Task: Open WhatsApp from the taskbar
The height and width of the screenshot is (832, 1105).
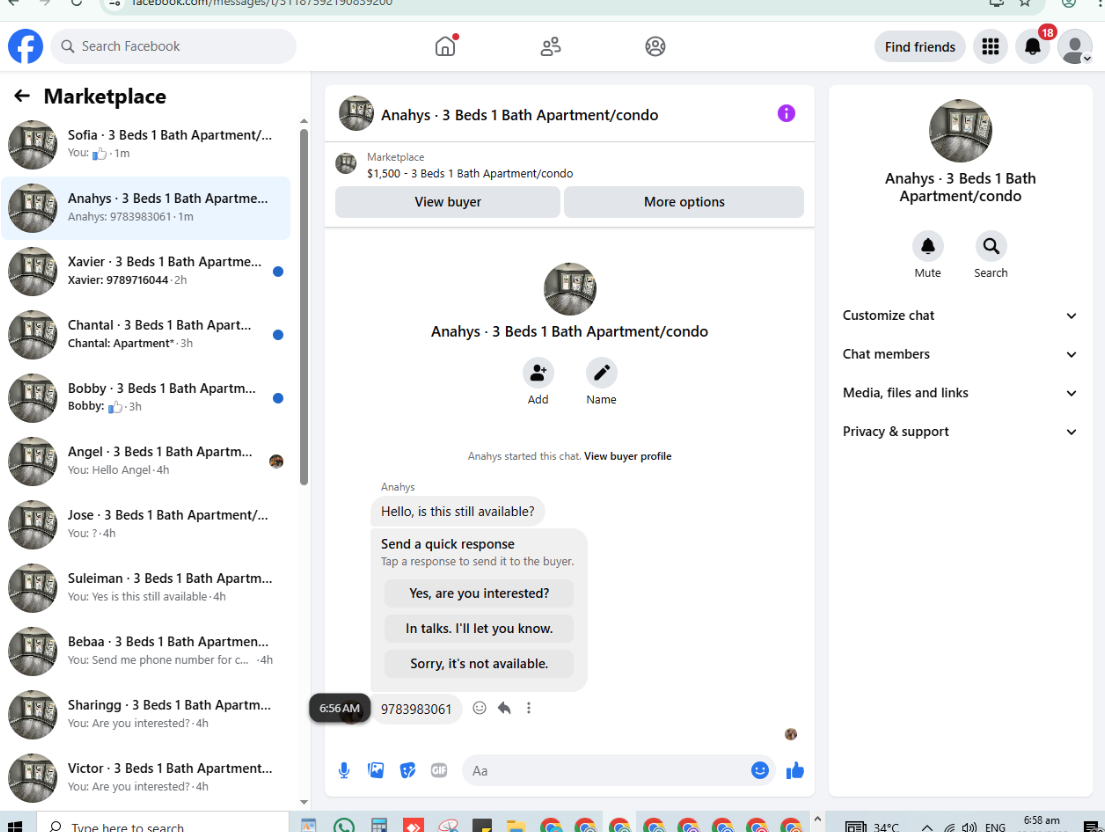Action: (x=344, y=826)
